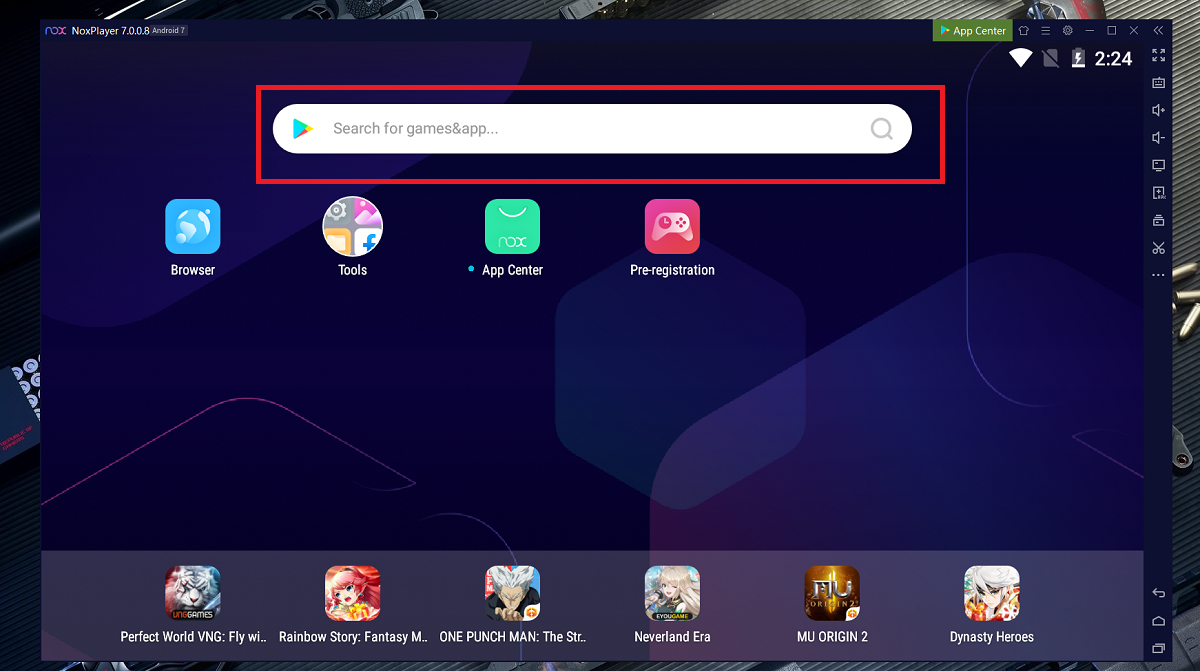Click the "Neverland Era" label text
This screenshot has width=1200, height=671.
[x=672, y=637]
